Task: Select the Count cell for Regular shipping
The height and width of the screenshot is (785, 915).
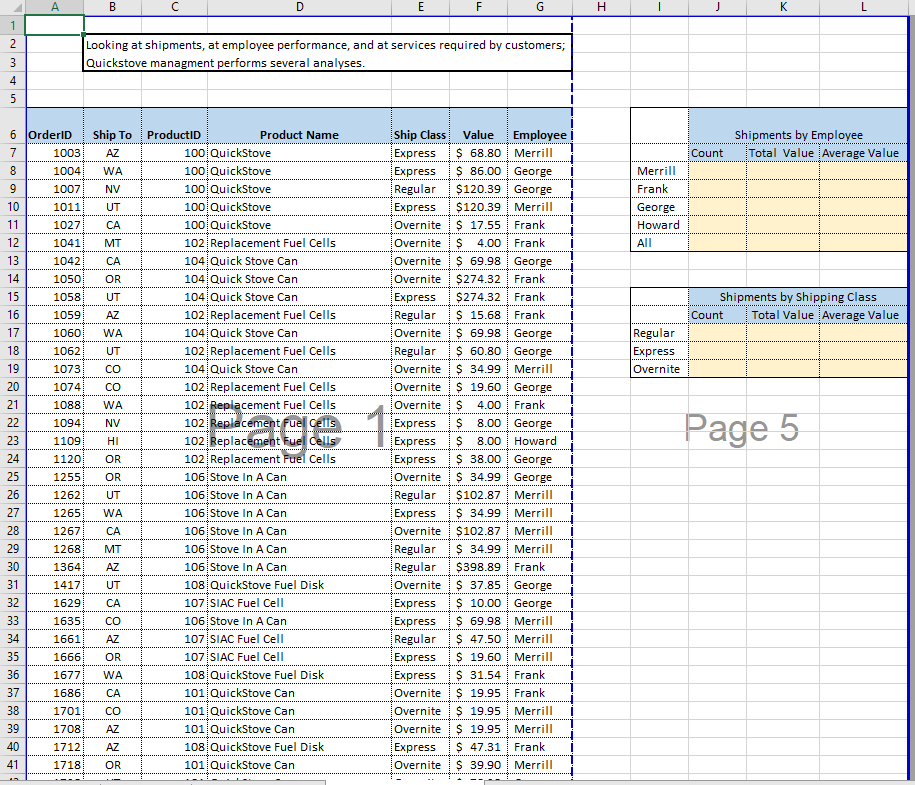Action: (717, 333)
